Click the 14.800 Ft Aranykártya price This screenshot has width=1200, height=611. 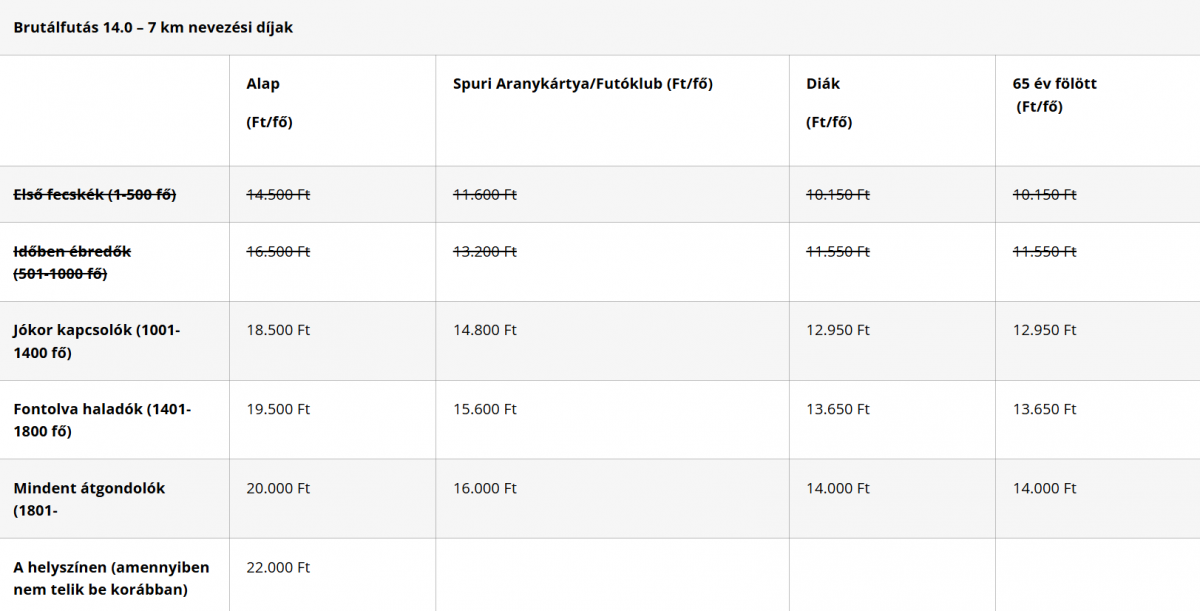pos(484,330)
